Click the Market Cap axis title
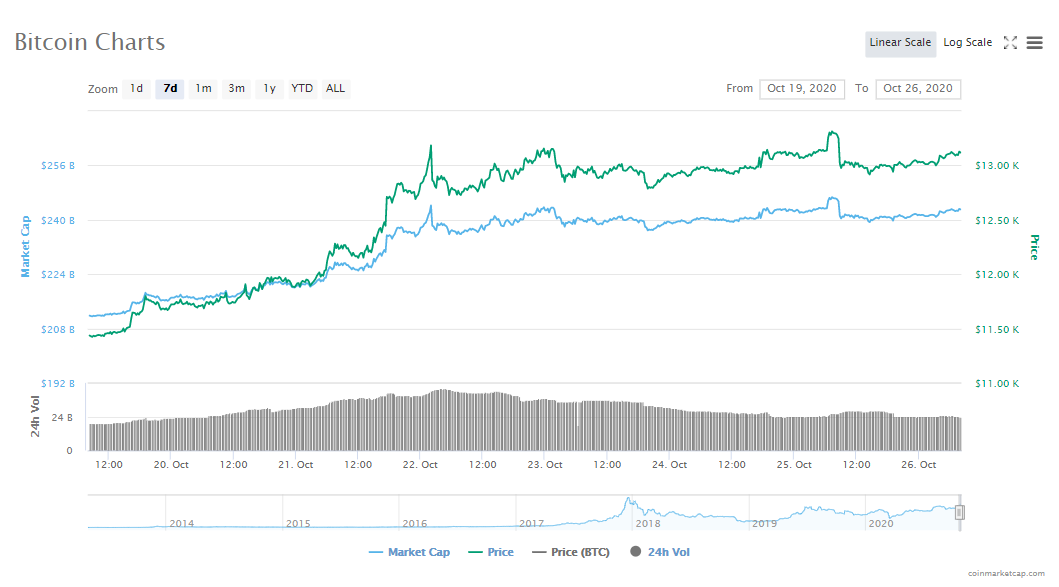This screenshot has width=1059, height=587. [26, 247]
